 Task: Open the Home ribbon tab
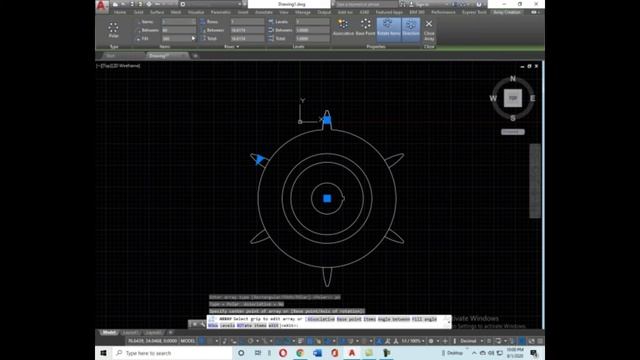[120, 12]
